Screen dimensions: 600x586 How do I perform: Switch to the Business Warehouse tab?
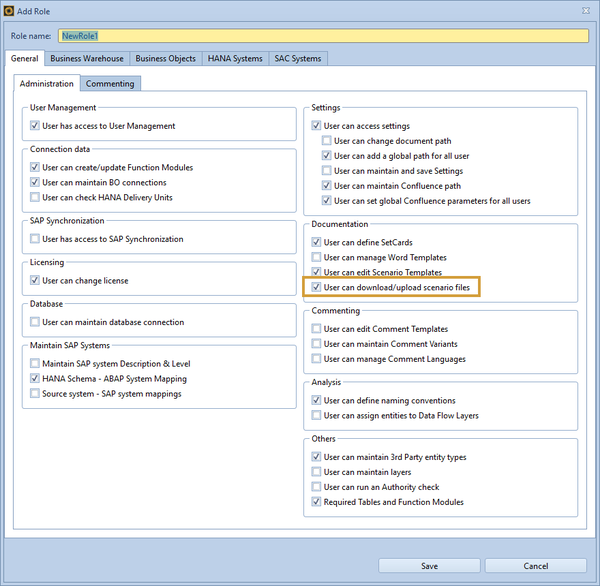tap(87, 59)
